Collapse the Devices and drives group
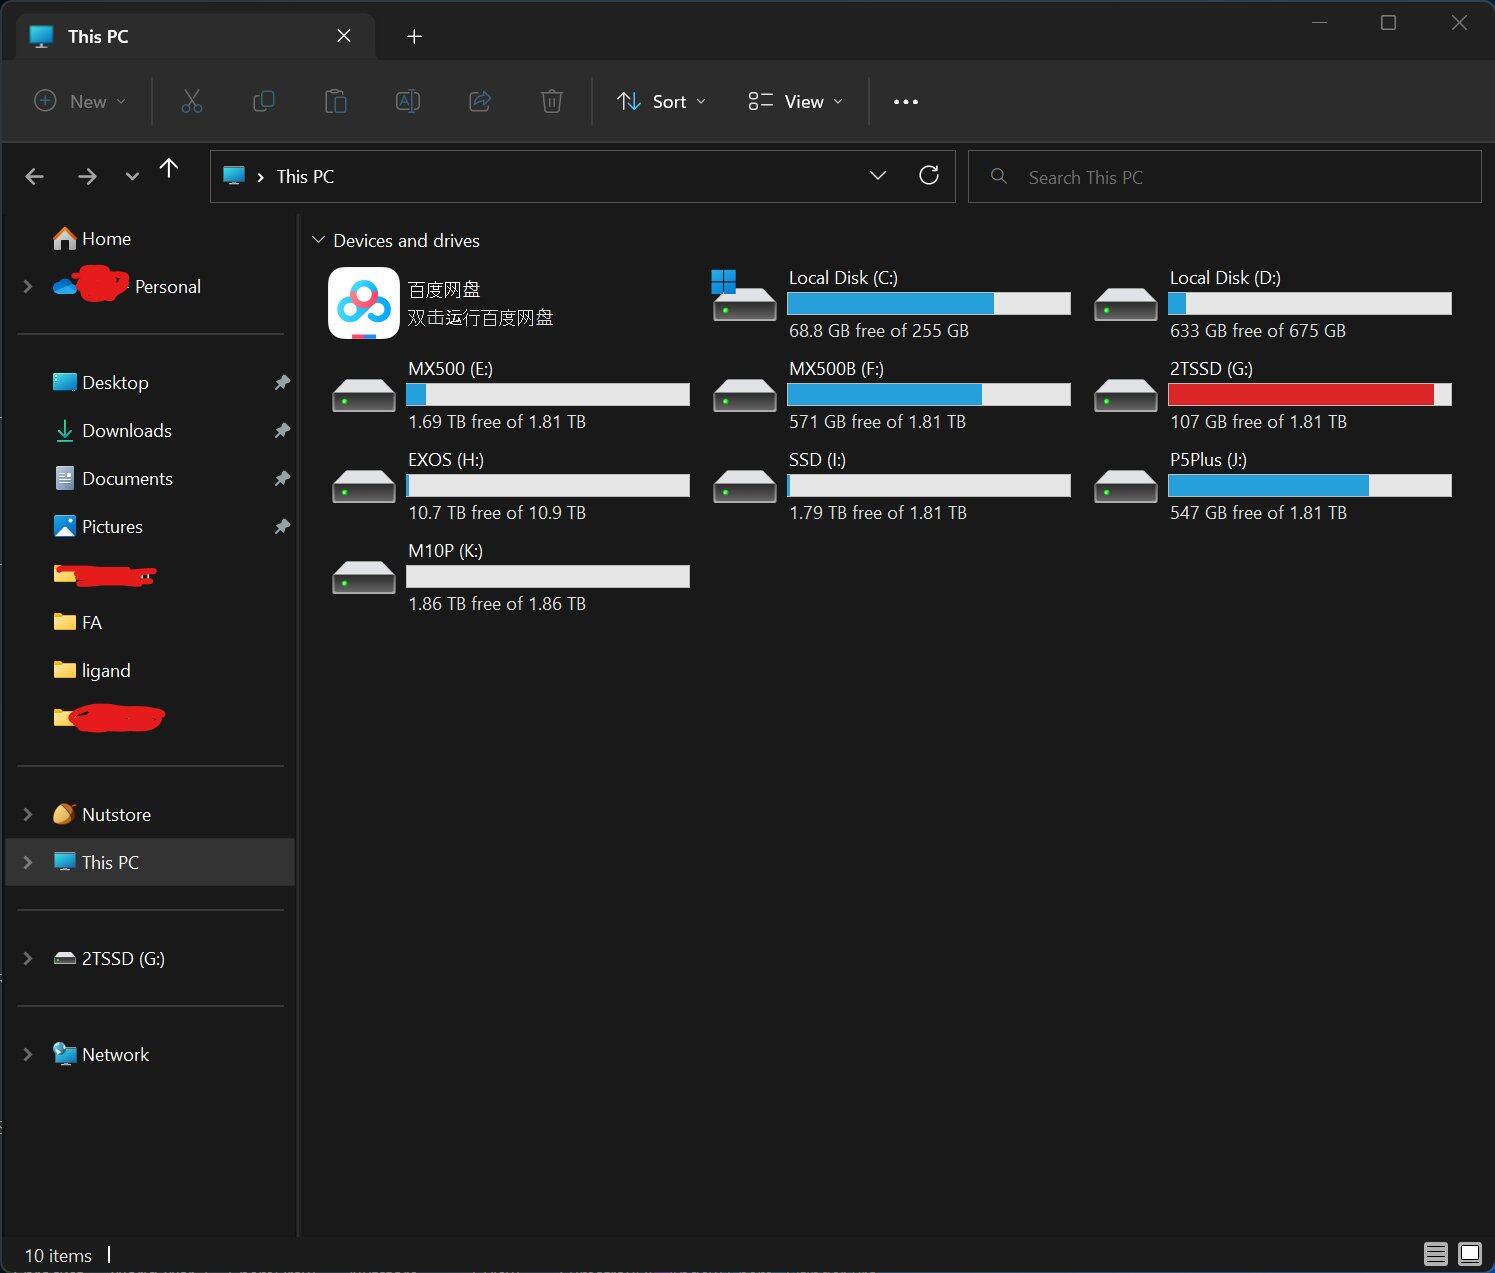This screenshot has width=1495, height=1273. tap(319, 240)
